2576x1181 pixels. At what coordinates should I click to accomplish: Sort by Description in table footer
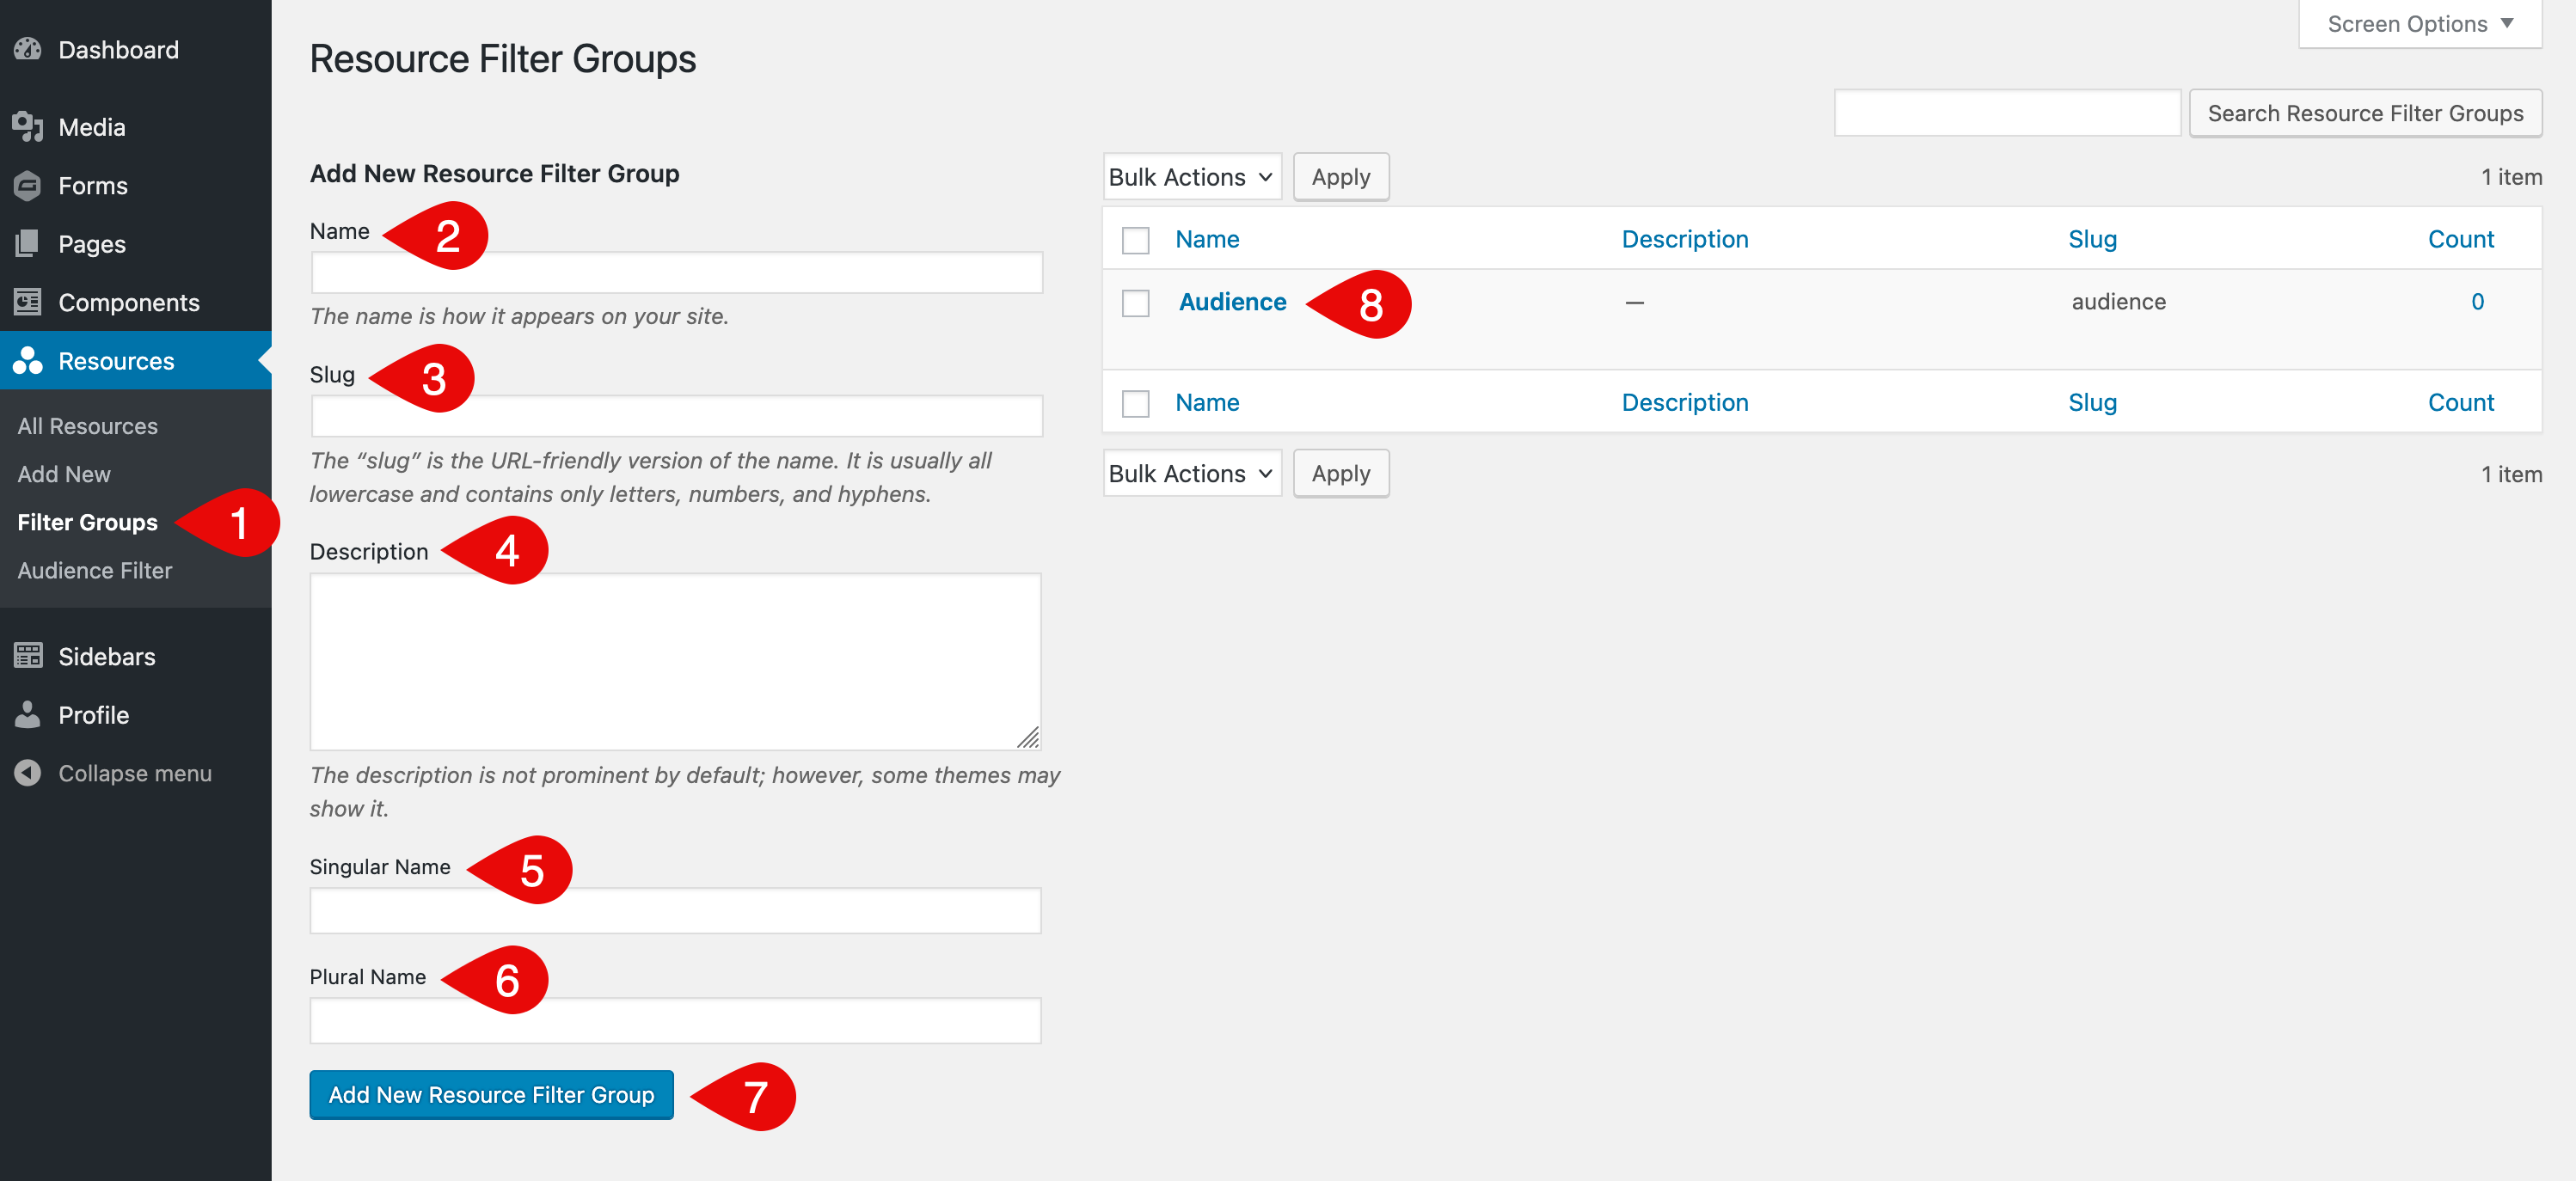click(x=1685, y=402)
